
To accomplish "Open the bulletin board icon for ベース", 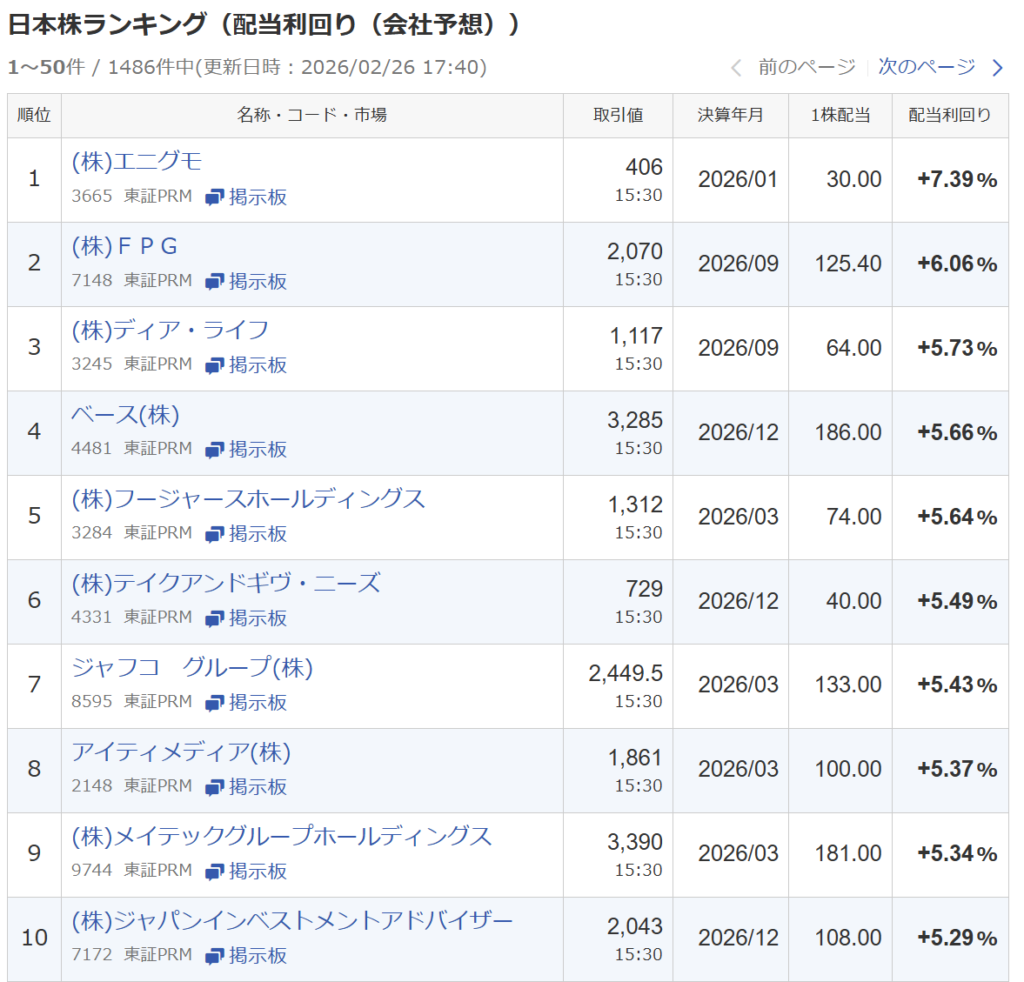I will (x=215, y=450).
